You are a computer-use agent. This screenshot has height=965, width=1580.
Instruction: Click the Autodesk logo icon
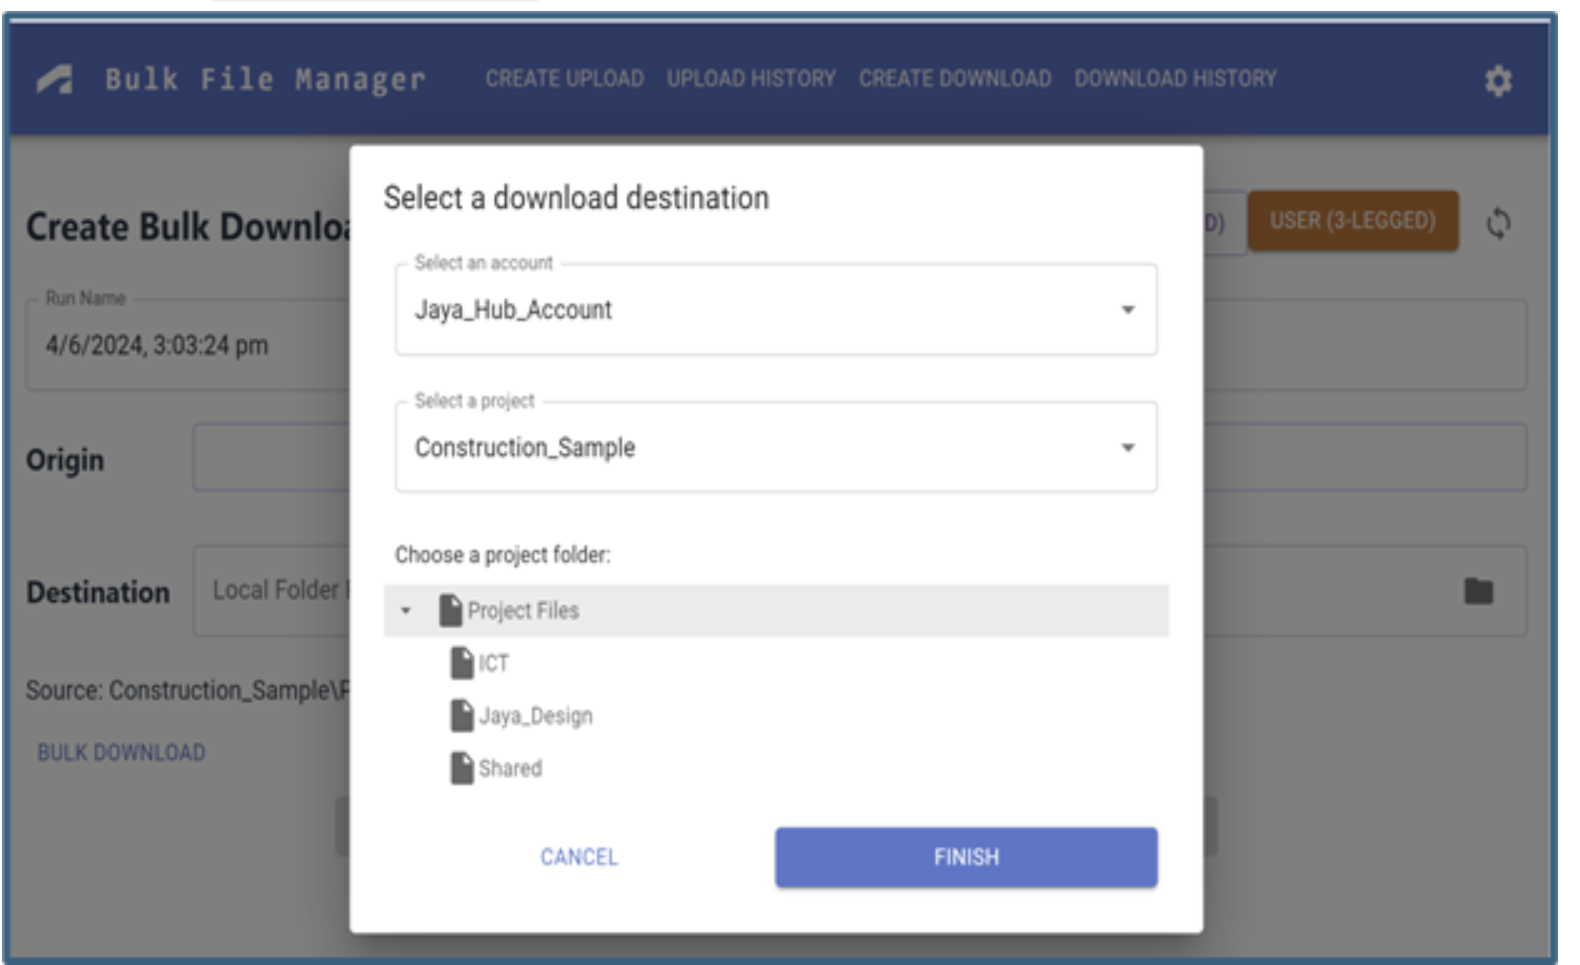click(56, 79)
